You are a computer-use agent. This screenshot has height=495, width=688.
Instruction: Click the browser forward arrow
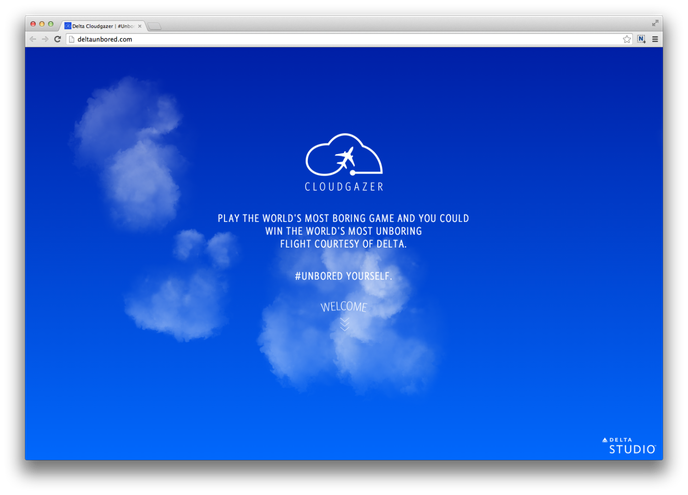44,39
